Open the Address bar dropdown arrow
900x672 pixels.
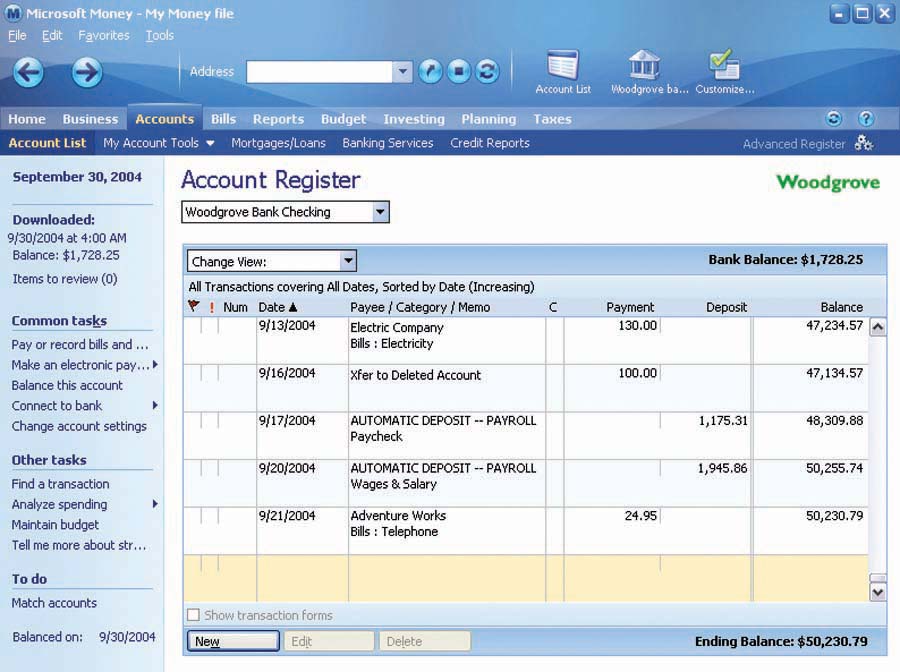(402, 72)
